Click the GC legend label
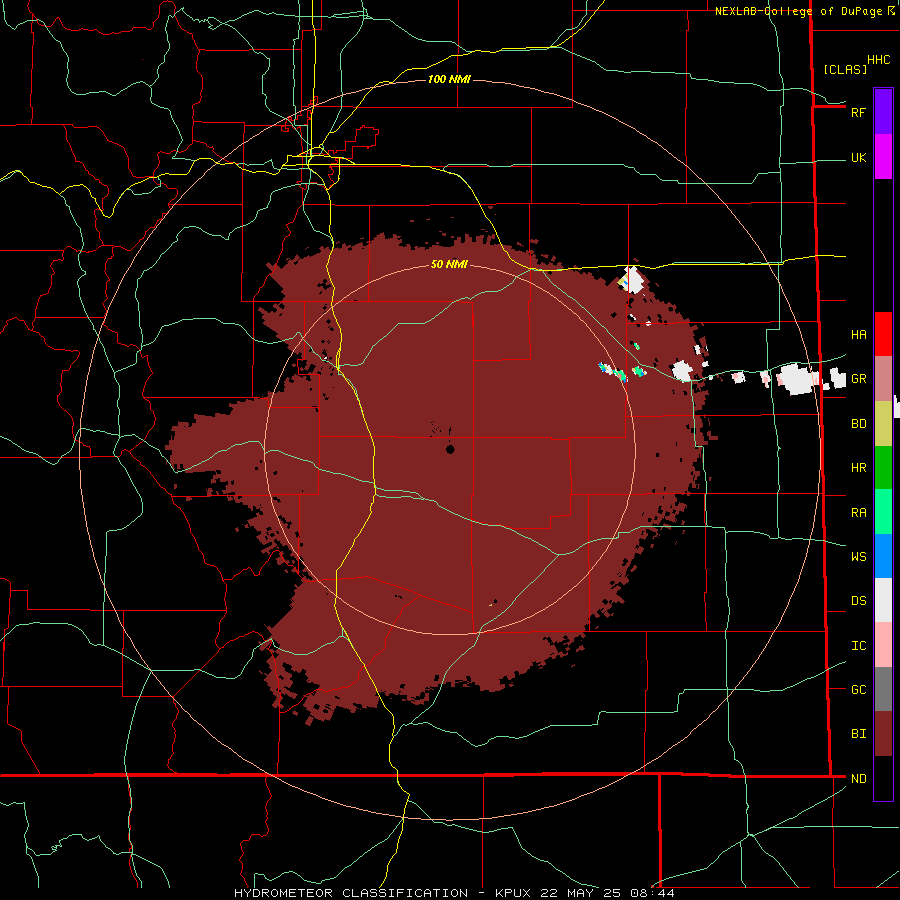The height and width of the screenshot is (900, 900). click(858, 689)
